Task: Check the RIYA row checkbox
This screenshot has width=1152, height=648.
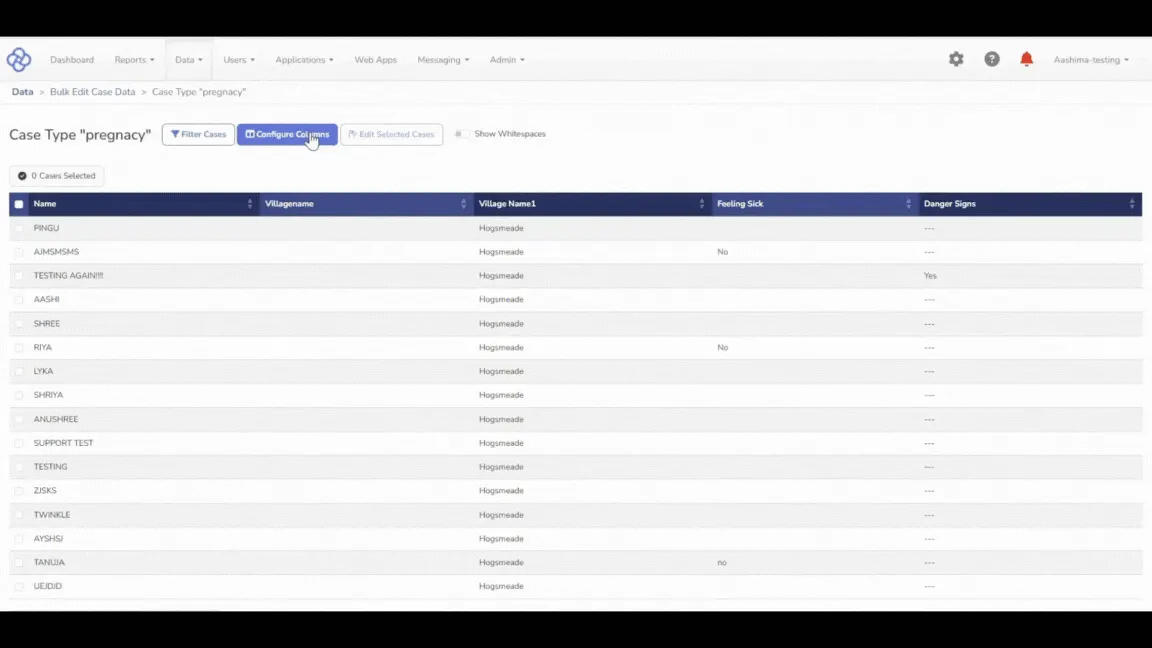Action: coord(19,348)
